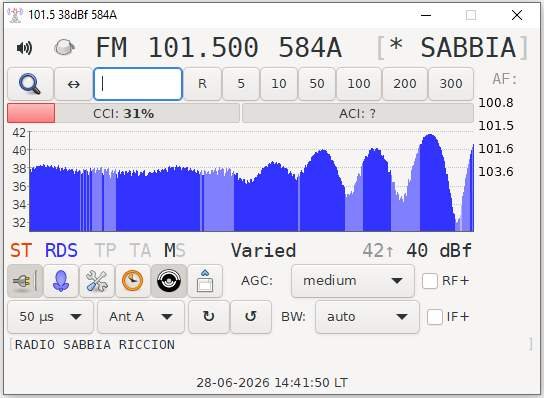Viewport: 544px width, 398px height.
Task: Open the Ant A antenna selector
Action: pyautogui.click(x=141, y=317)
